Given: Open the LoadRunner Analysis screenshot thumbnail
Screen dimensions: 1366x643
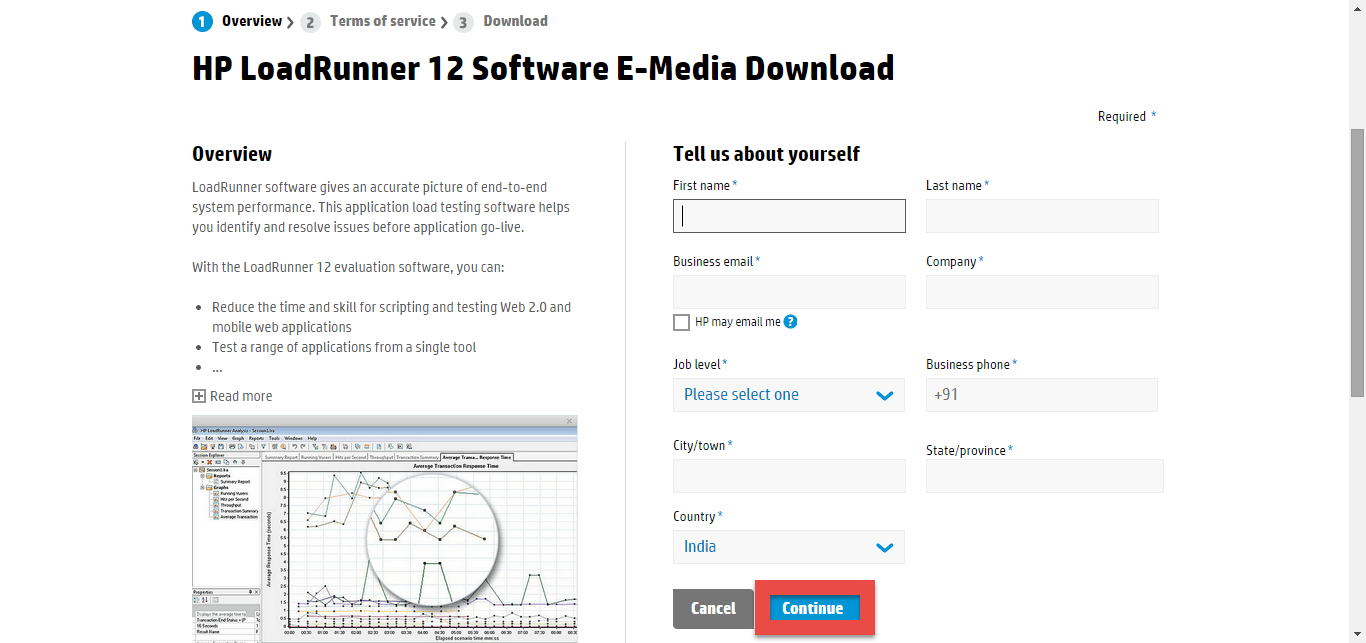Looking at the screenshot, I should pyautogui.click(x=385, y=529).
